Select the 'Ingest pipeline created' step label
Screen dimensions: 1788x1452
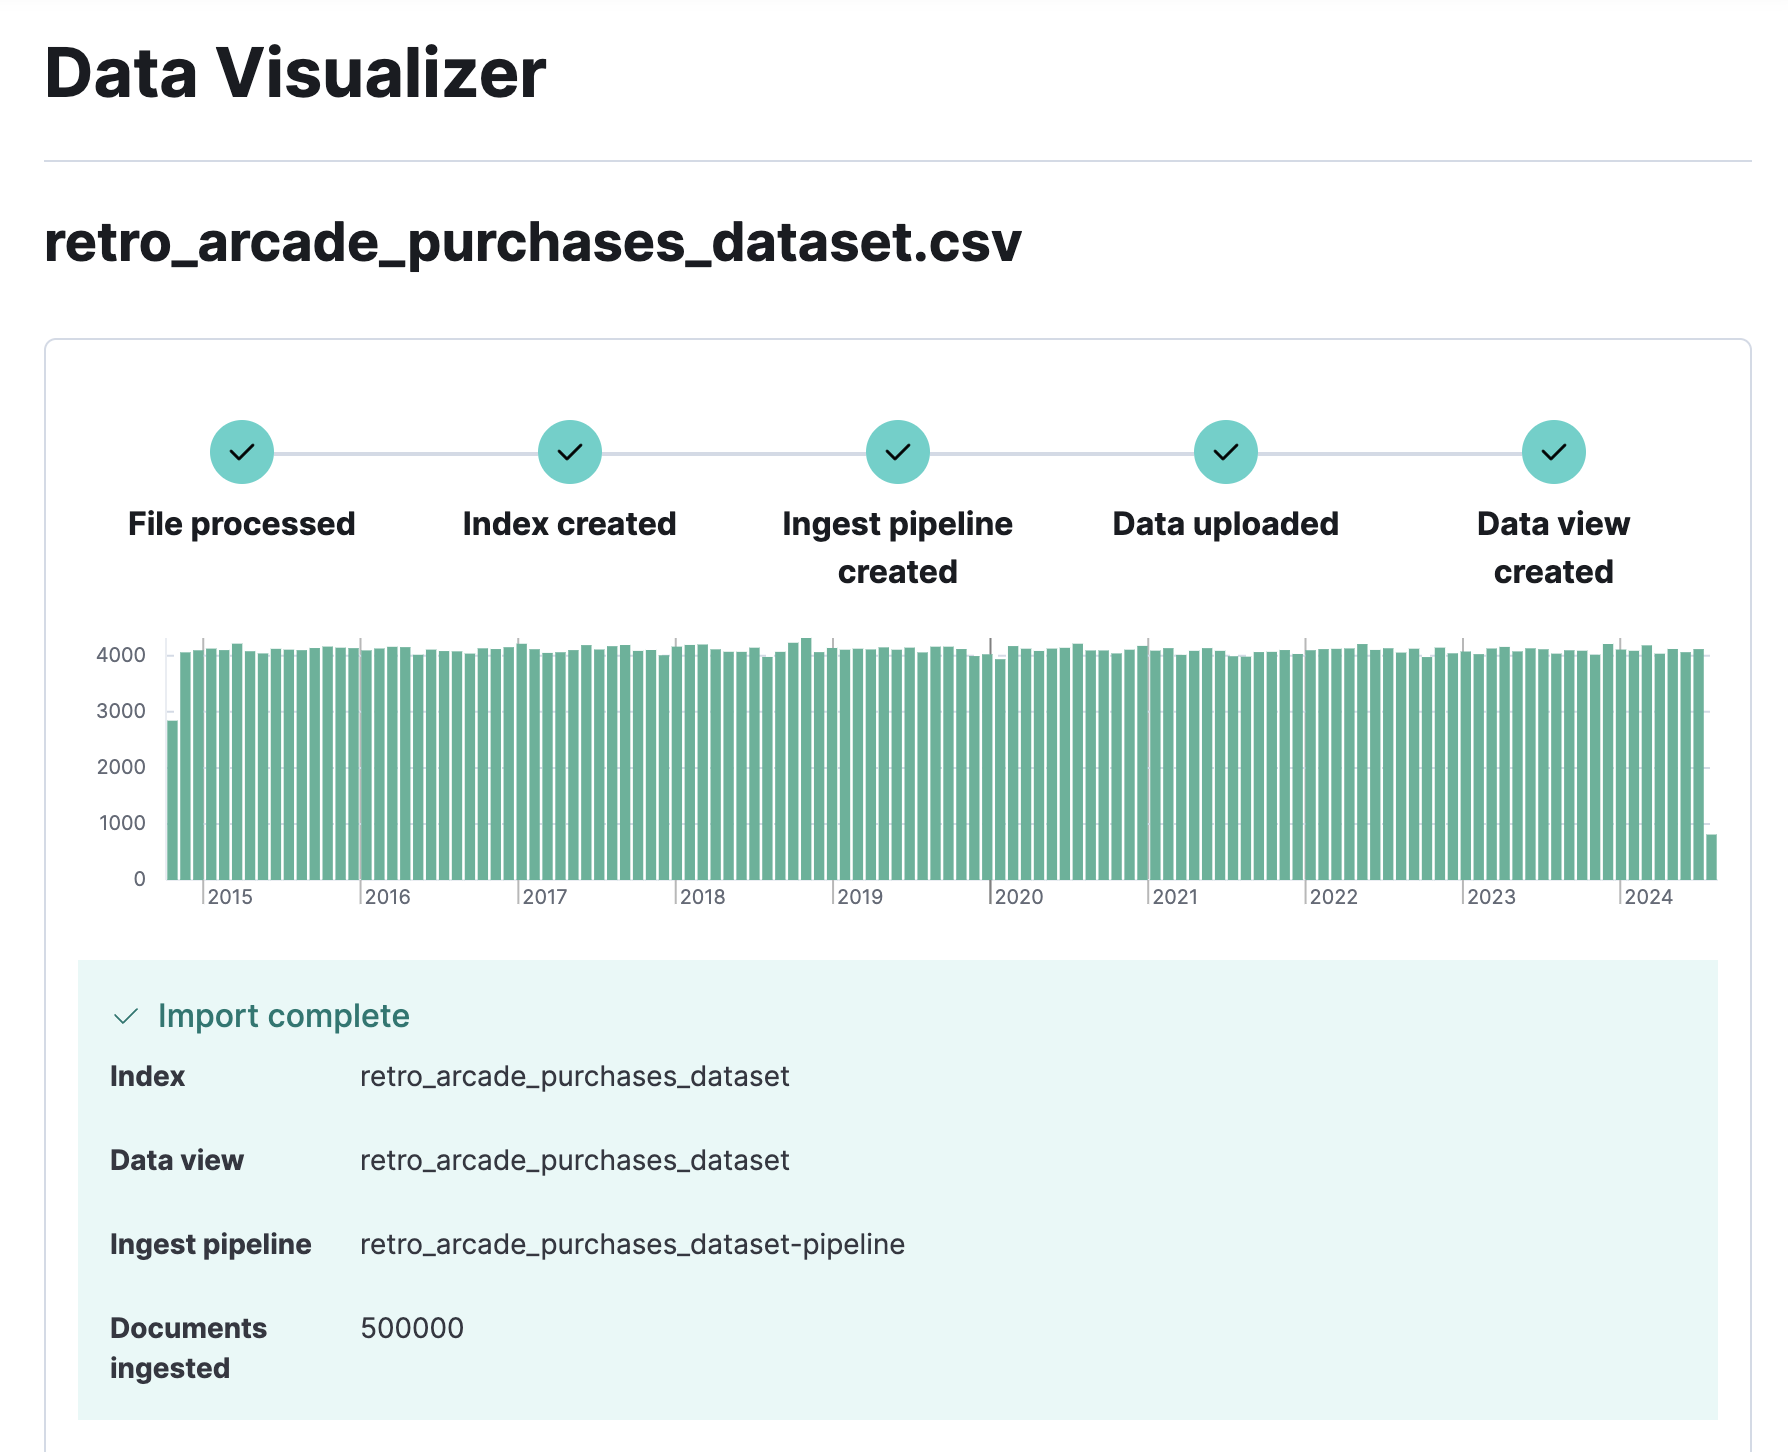tap(898, 548)
